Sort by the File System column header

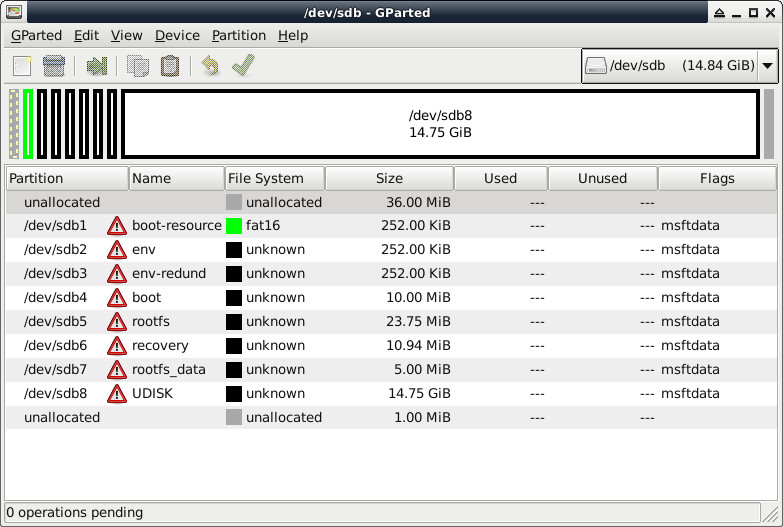click(274, 178)
